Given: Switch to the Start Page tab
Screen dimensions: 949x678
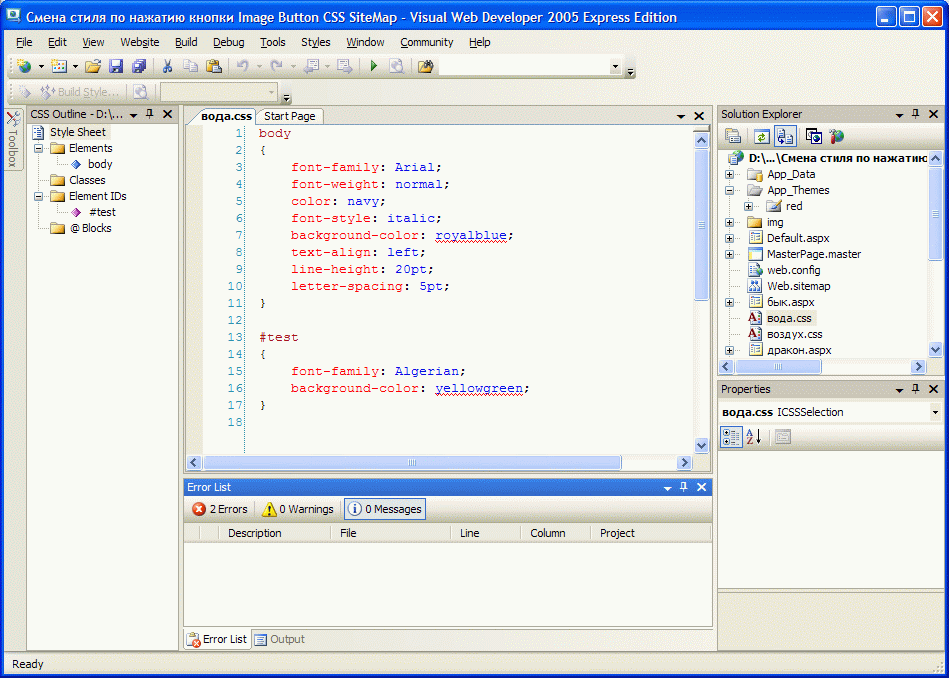Looking at the screenshot, I should (x=289, y=116).
